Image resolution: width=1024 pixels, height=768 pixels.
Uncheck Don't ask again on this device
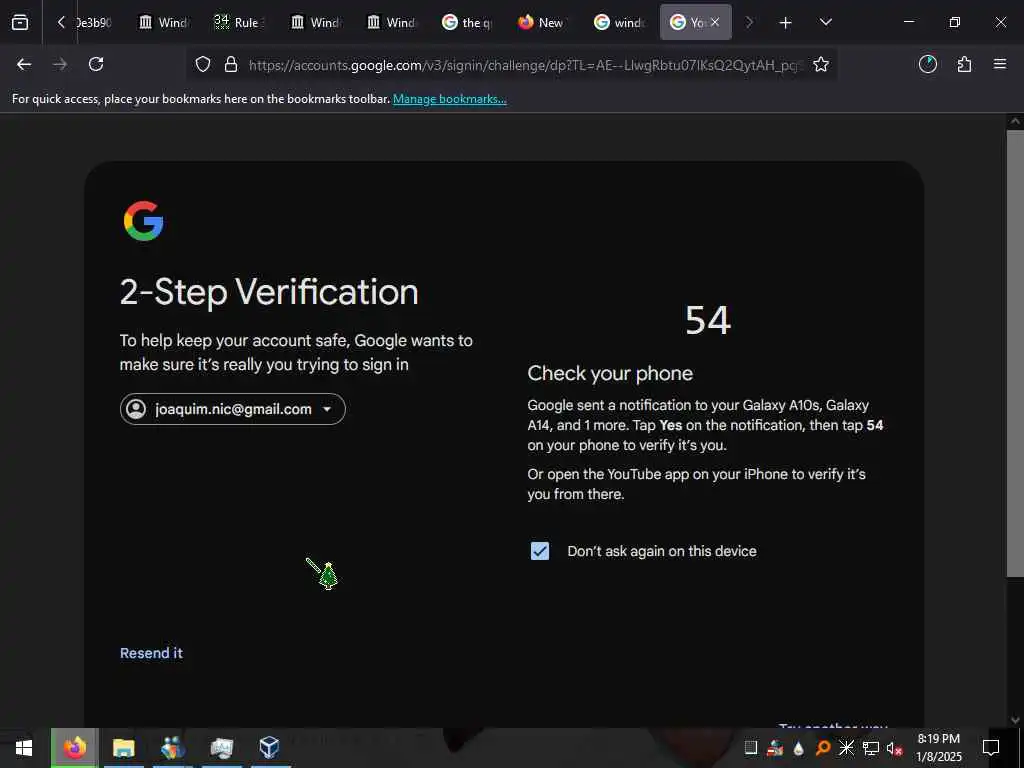click(x=540, y=551)
